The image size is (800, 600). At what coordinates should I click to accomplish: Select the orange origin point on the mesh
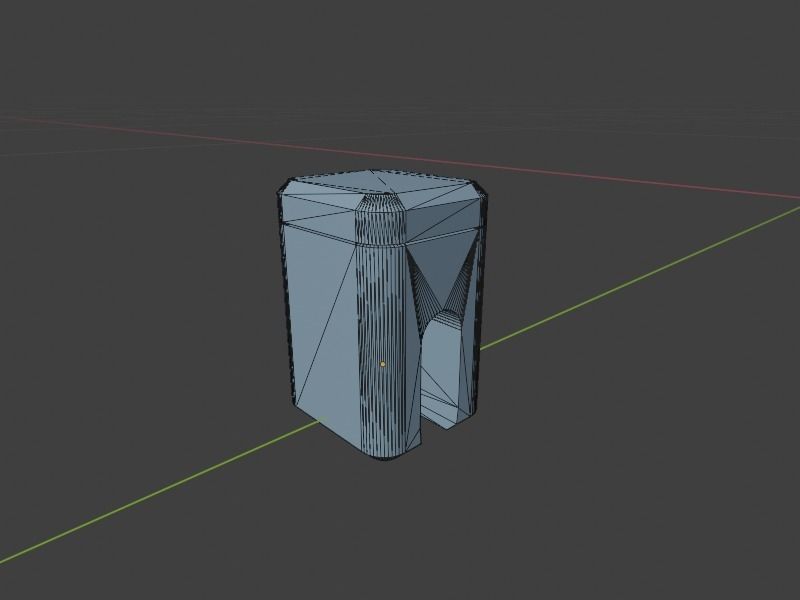pyautogui.click(x=383, y=364)
